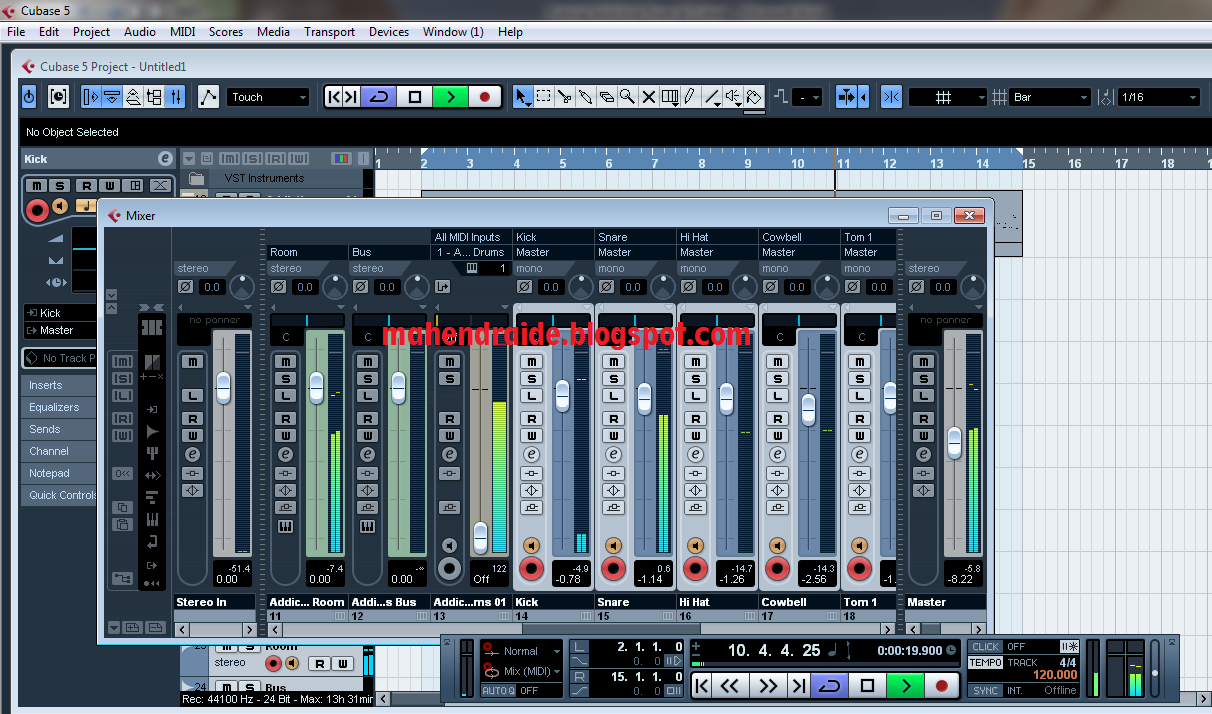The height and width of the screenshot is (714, 1212).
Task: Click the SYNC button in transport
Action: (985, 690)
